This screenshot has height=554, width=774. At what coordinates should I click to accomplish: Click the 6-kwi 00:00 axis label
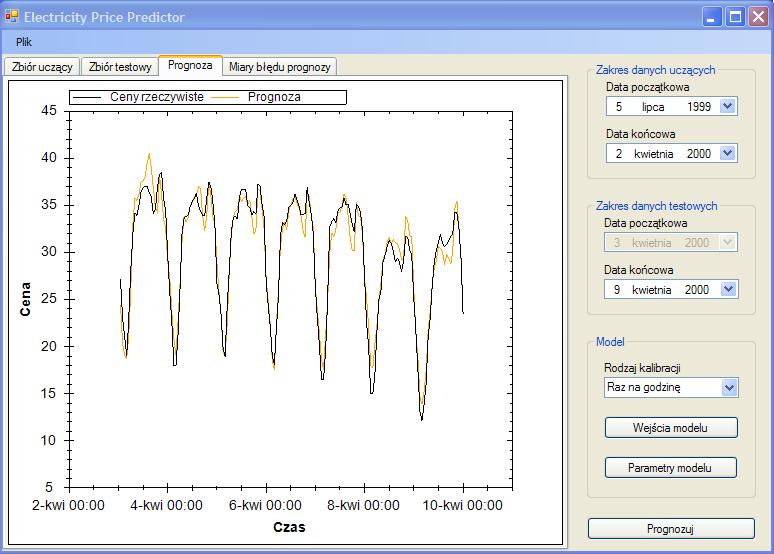point(265,505)
